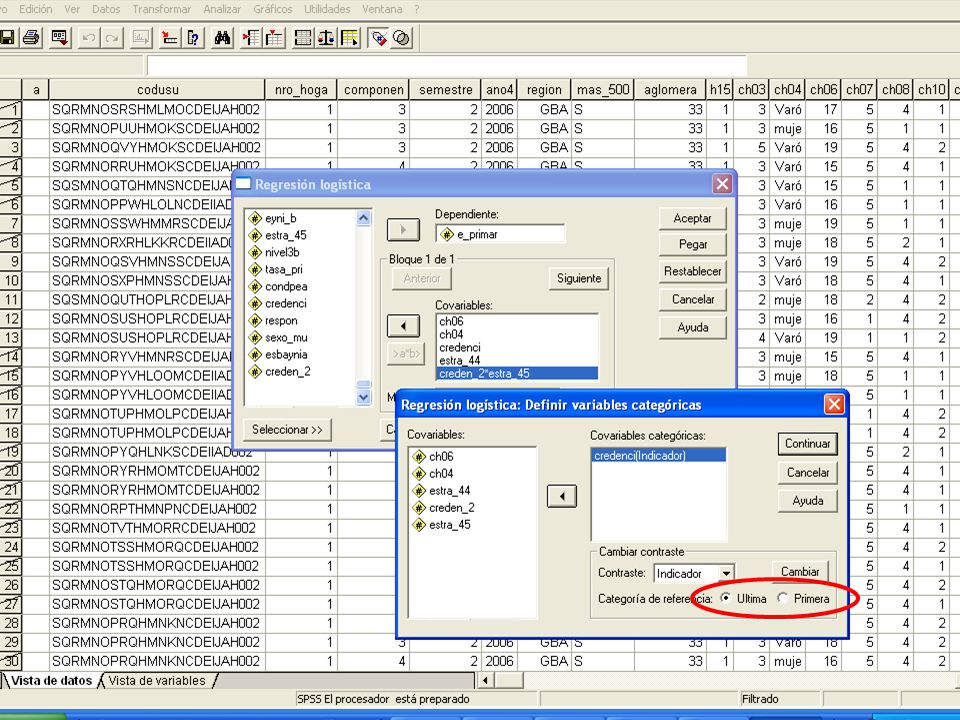This screenshot has height=720, width=960.
Task: Click the Insert Case toolbar icon
Action: pos(250,38)
